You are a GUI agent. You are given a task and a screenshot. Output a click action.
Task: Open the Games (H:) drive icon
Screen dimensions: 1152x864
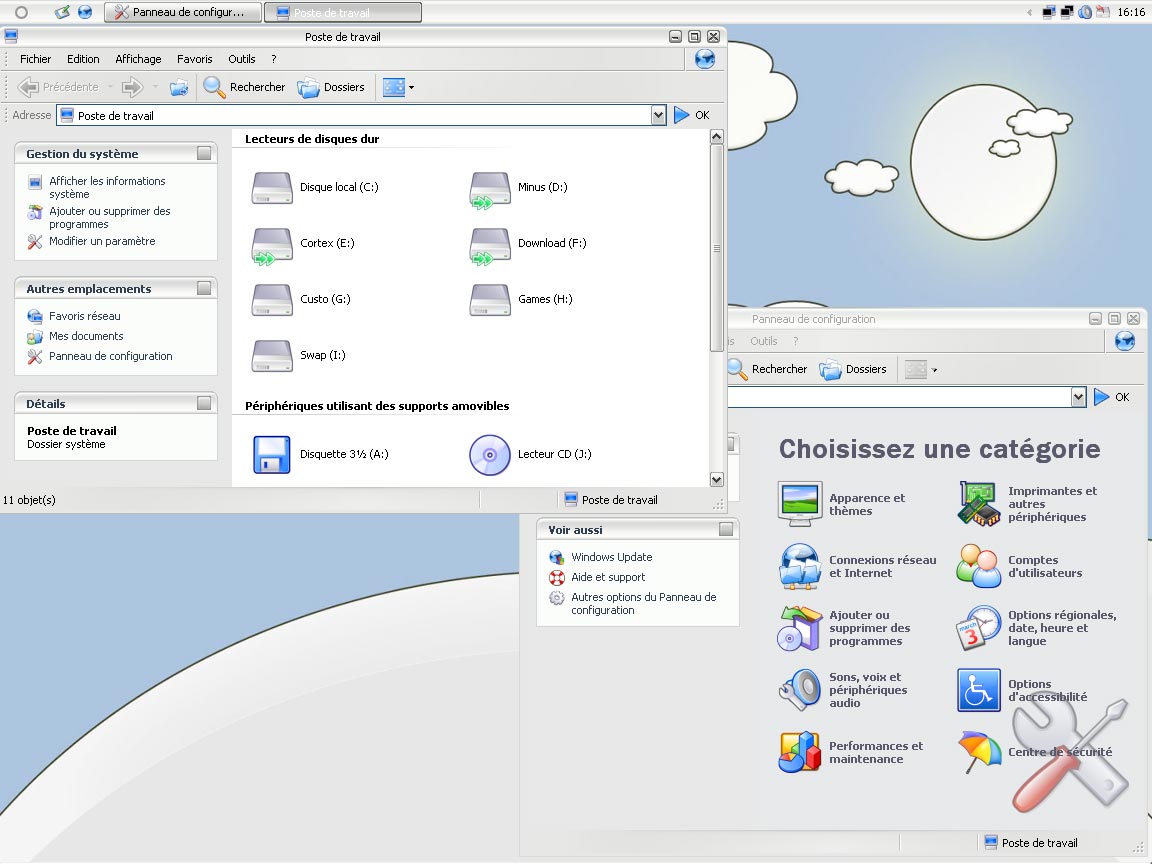point(490,299)
